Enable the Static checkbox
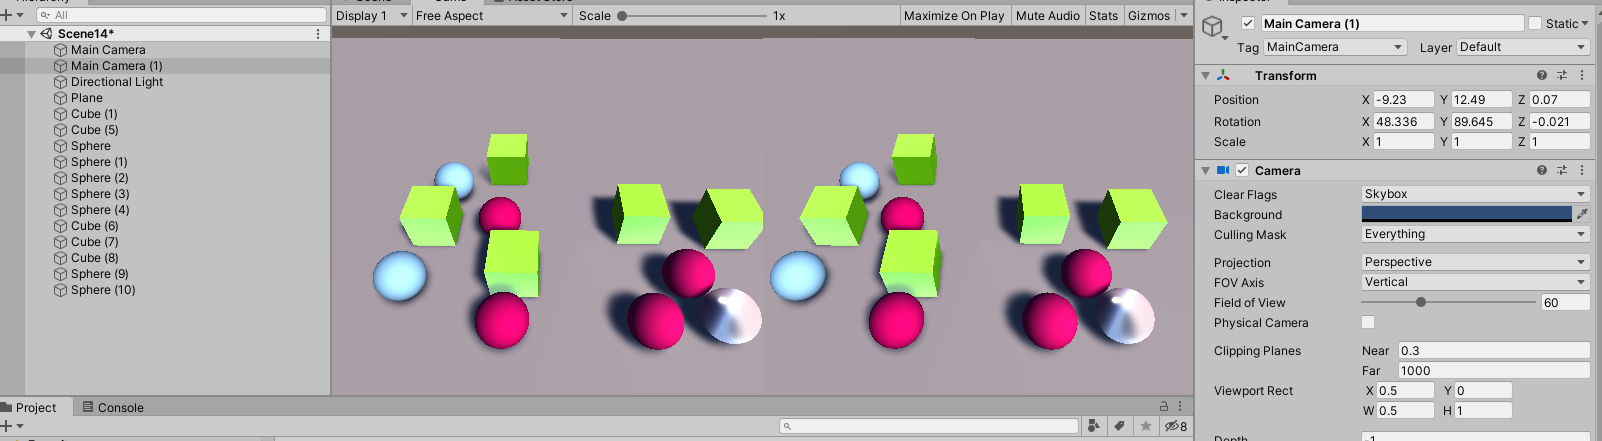Viewport: 1602px width, 441px height. [x=1535, y=23]
